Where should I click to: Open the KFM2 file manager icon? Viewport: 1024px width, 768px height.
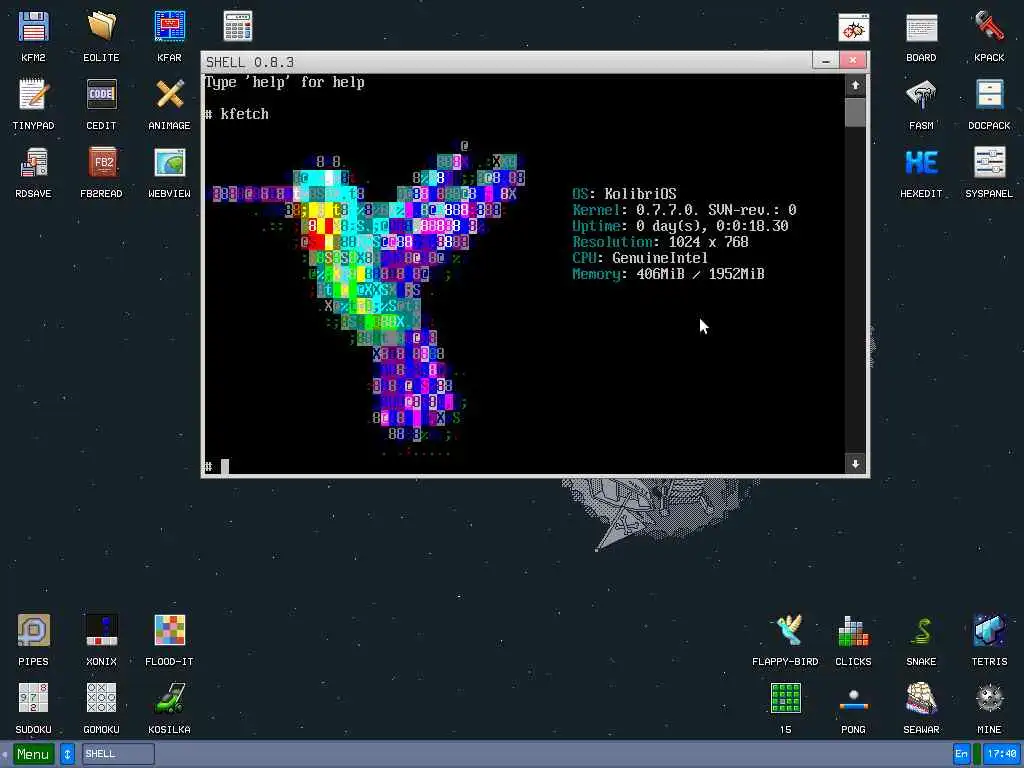(33, 27)
